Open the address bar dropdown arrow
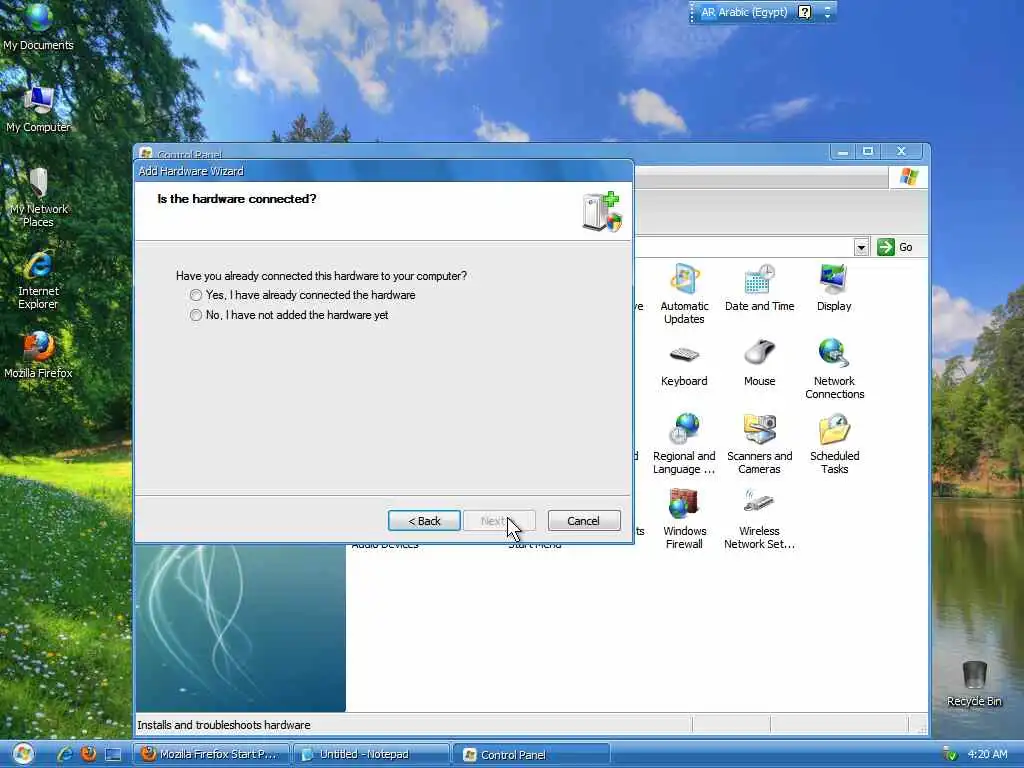Image resolution: width=1024 pixels, height=768 pixels. pyautogui.click(x=861, y=248)
